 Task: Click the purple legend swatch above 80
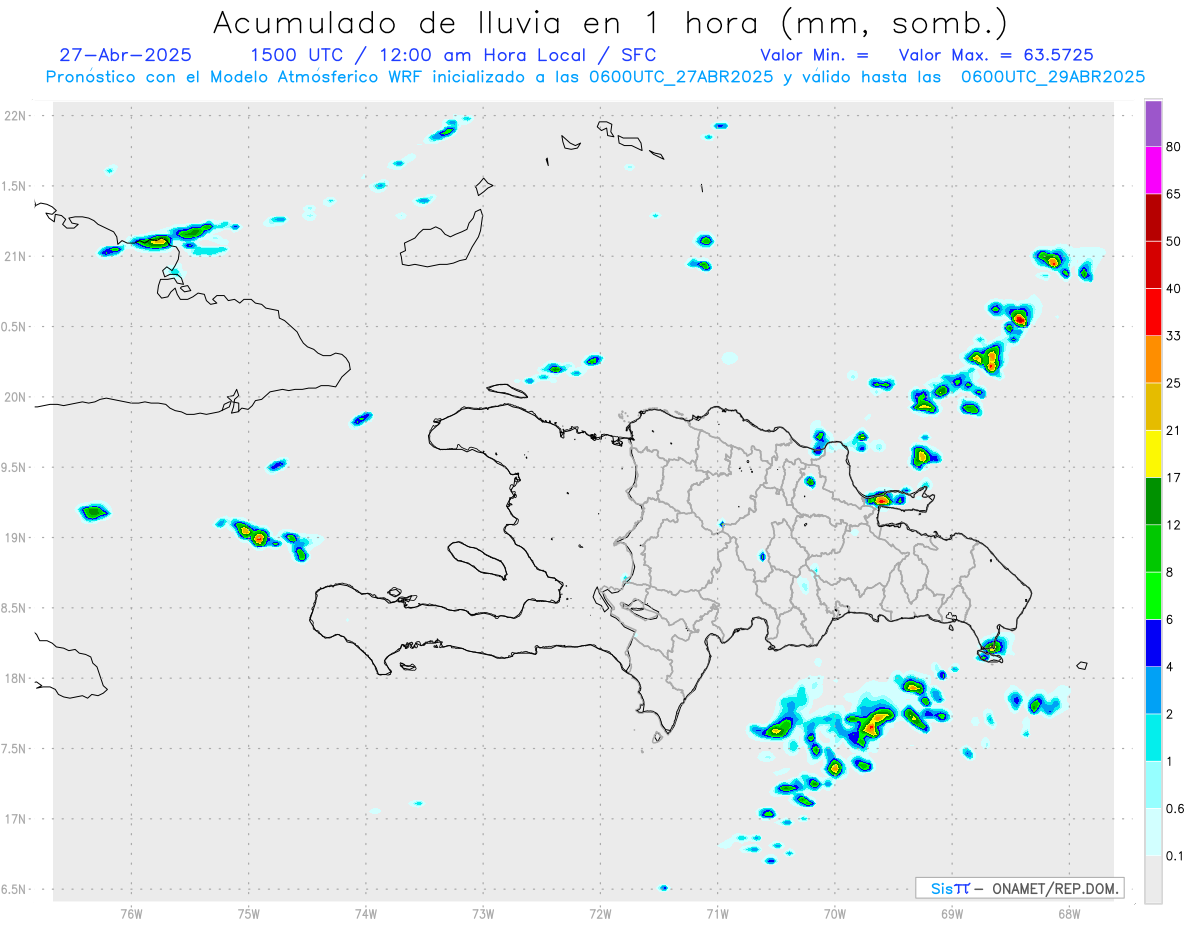click(1153, 124)
